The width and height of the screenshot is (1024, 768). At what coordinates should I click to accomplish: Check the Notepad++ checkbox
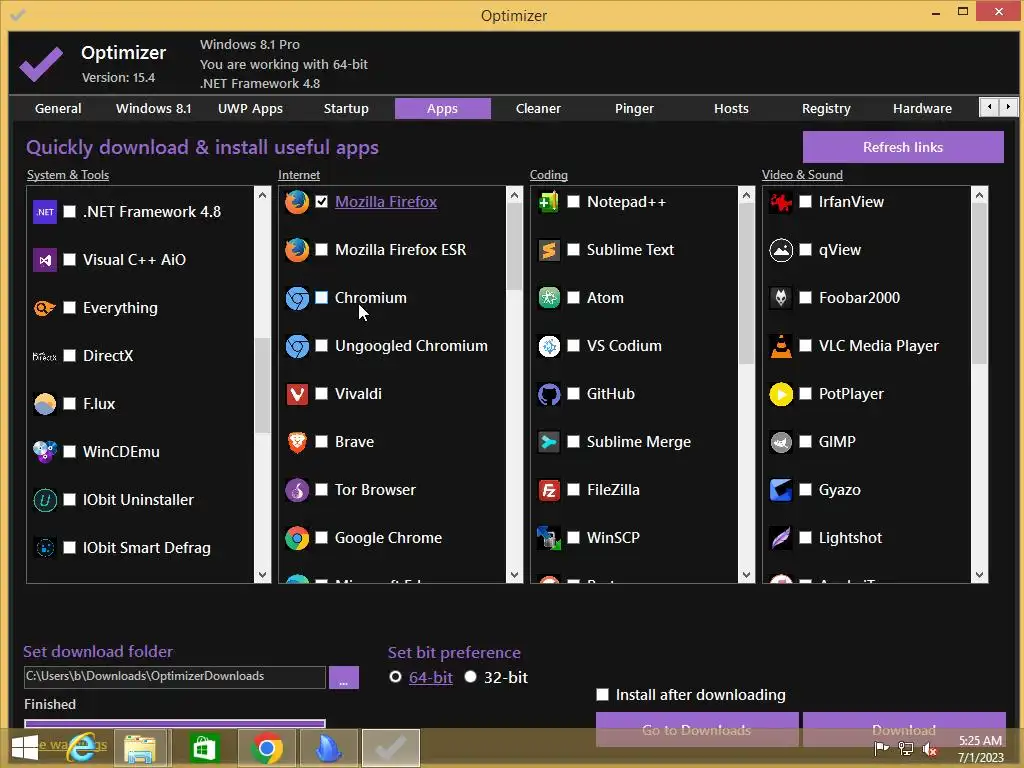click(573, 202)
